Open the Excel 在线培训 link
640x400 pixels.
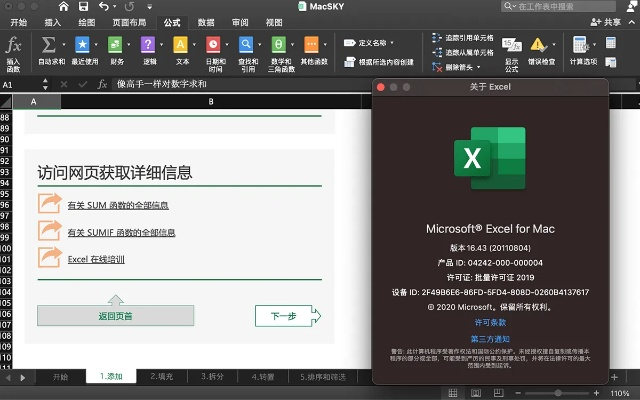coord(96,259)
